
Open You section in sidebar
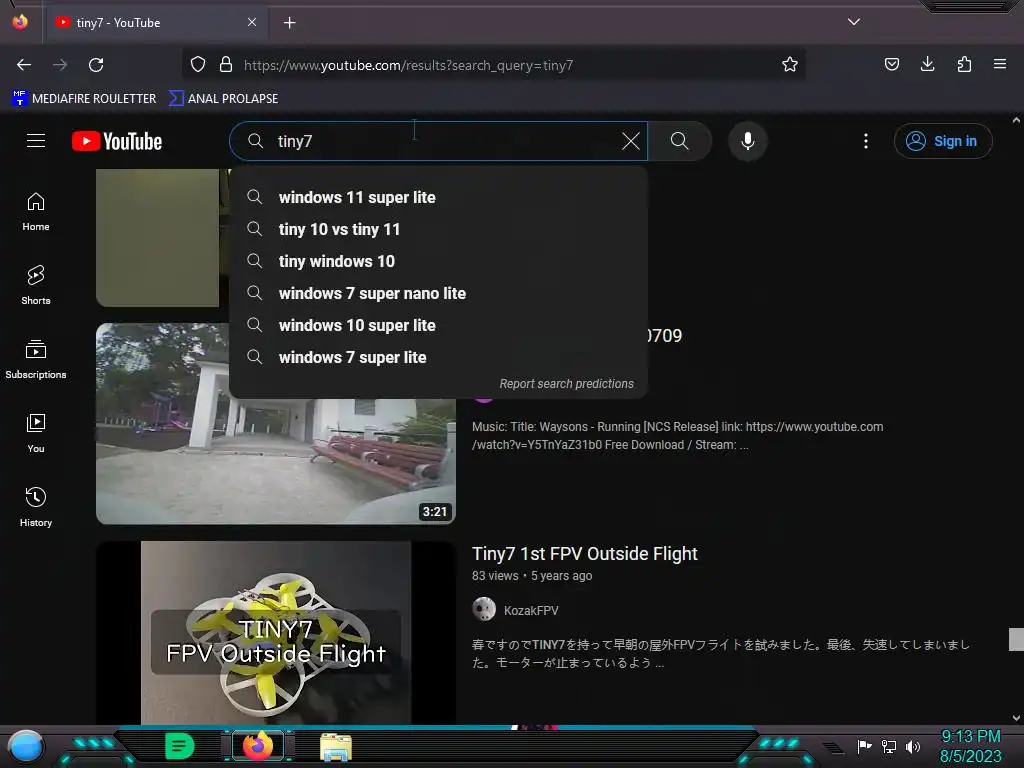tap(36, 433)
